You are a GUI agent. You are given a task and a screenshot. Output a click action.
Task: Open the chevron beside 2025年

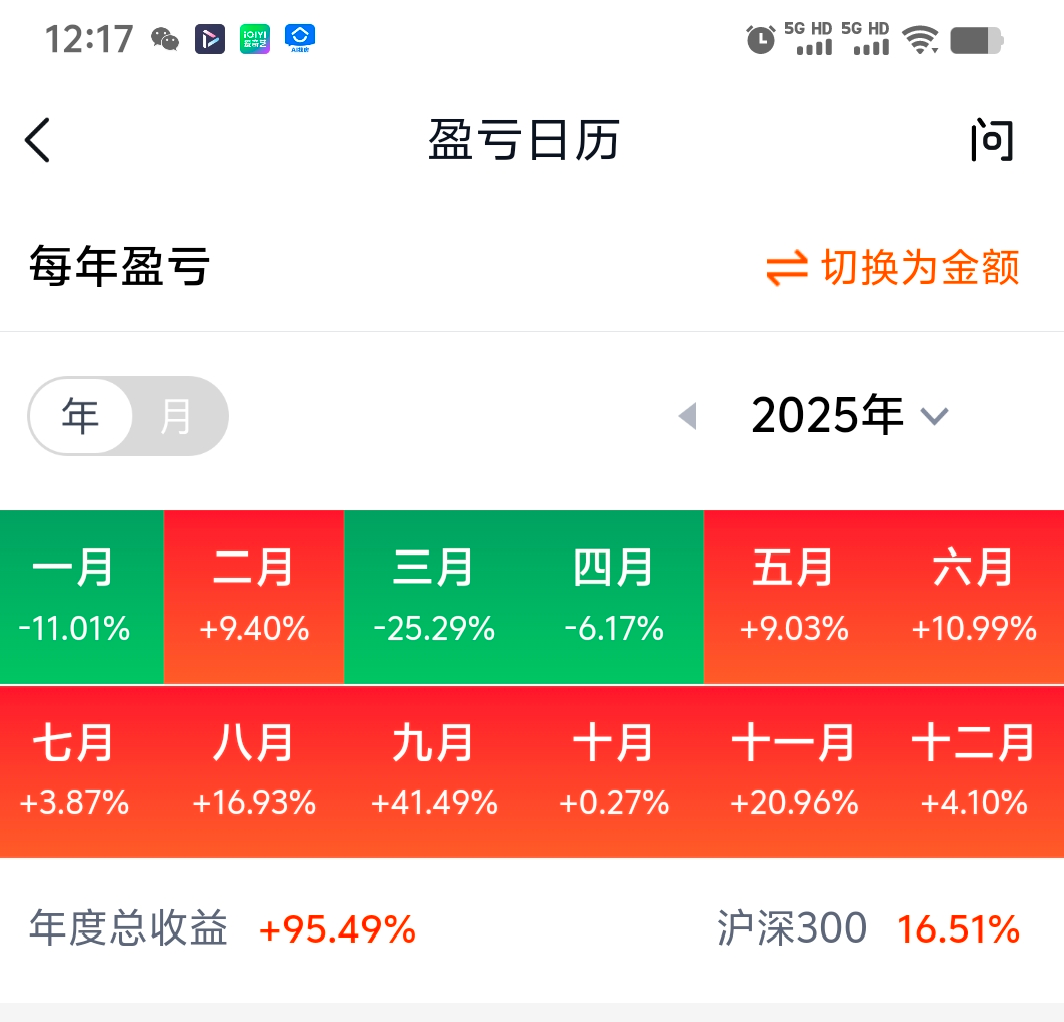934,416
